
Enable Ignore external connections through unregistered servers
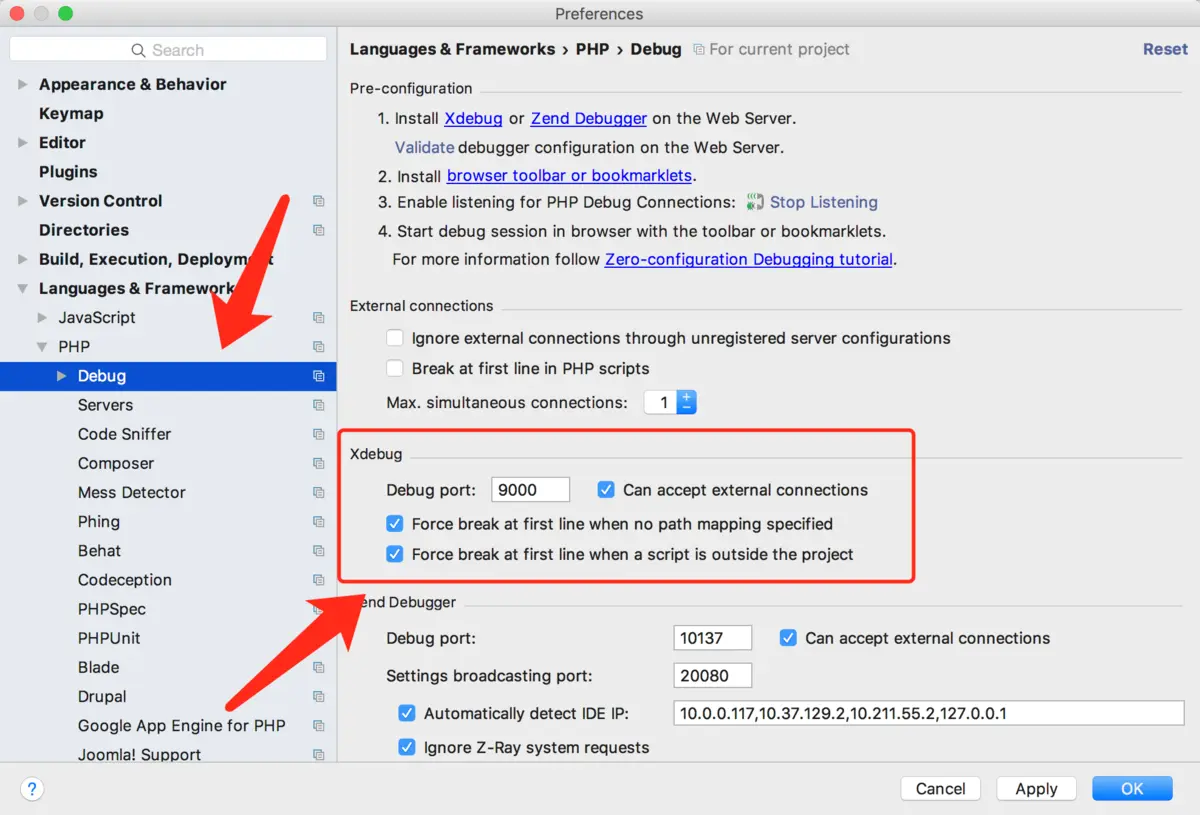pos(395,338)
